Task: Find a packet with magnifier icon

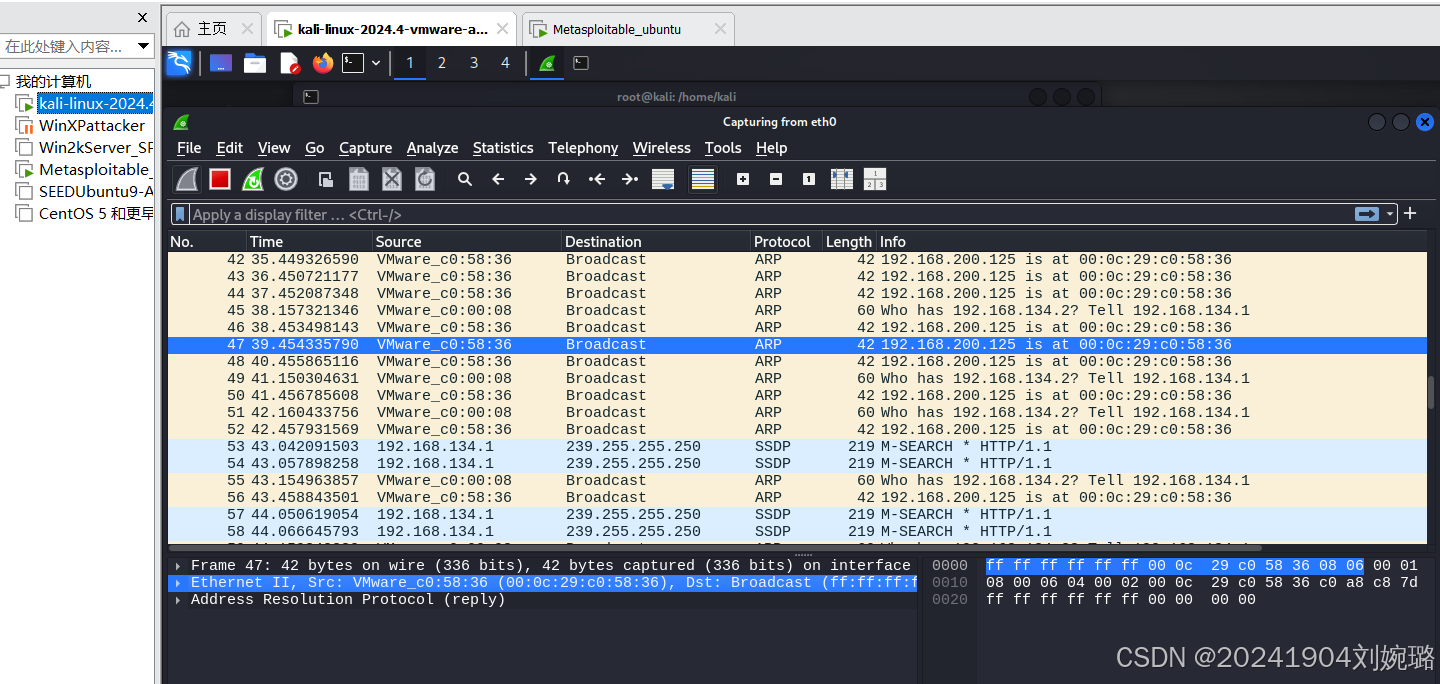Action: point(465,179)
